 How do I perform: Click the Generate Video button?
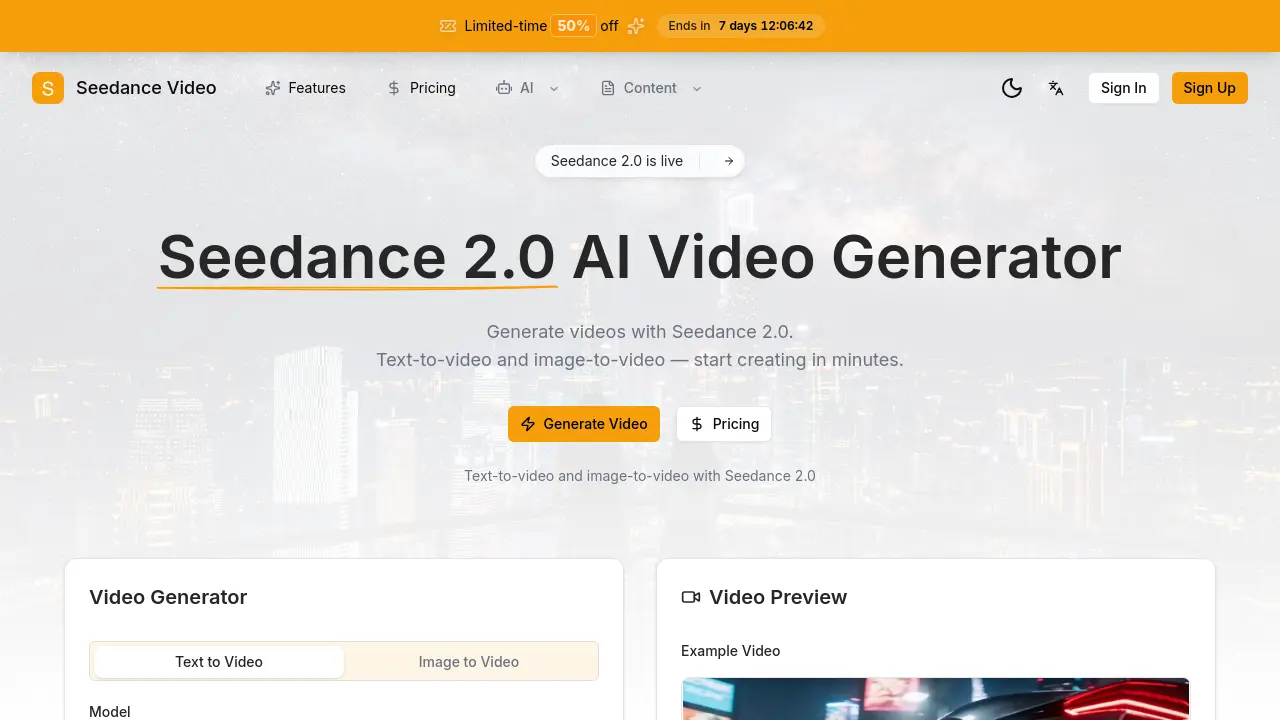pos(584,424)
